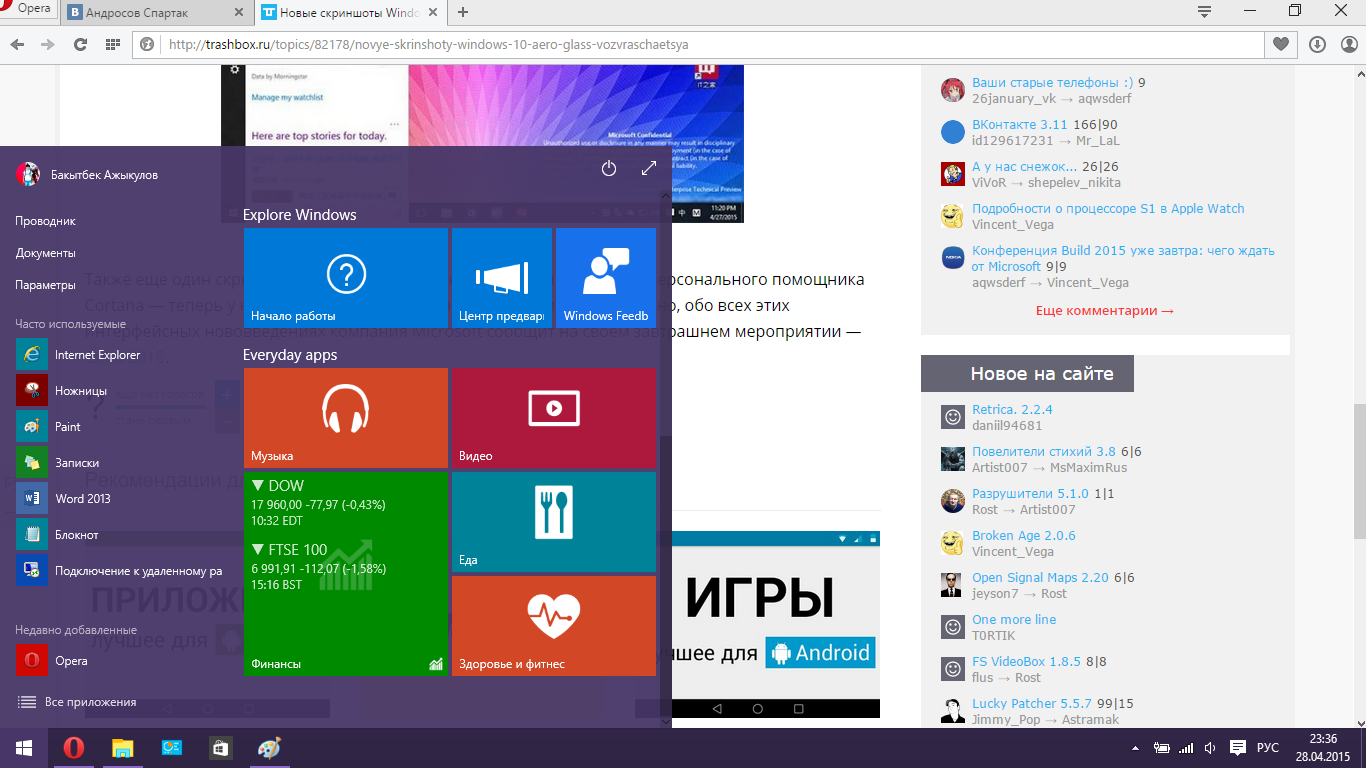Open the Центр предварительной оценки megaphone tile
This screenshot has height=768, width=1366.
point(502,278)
